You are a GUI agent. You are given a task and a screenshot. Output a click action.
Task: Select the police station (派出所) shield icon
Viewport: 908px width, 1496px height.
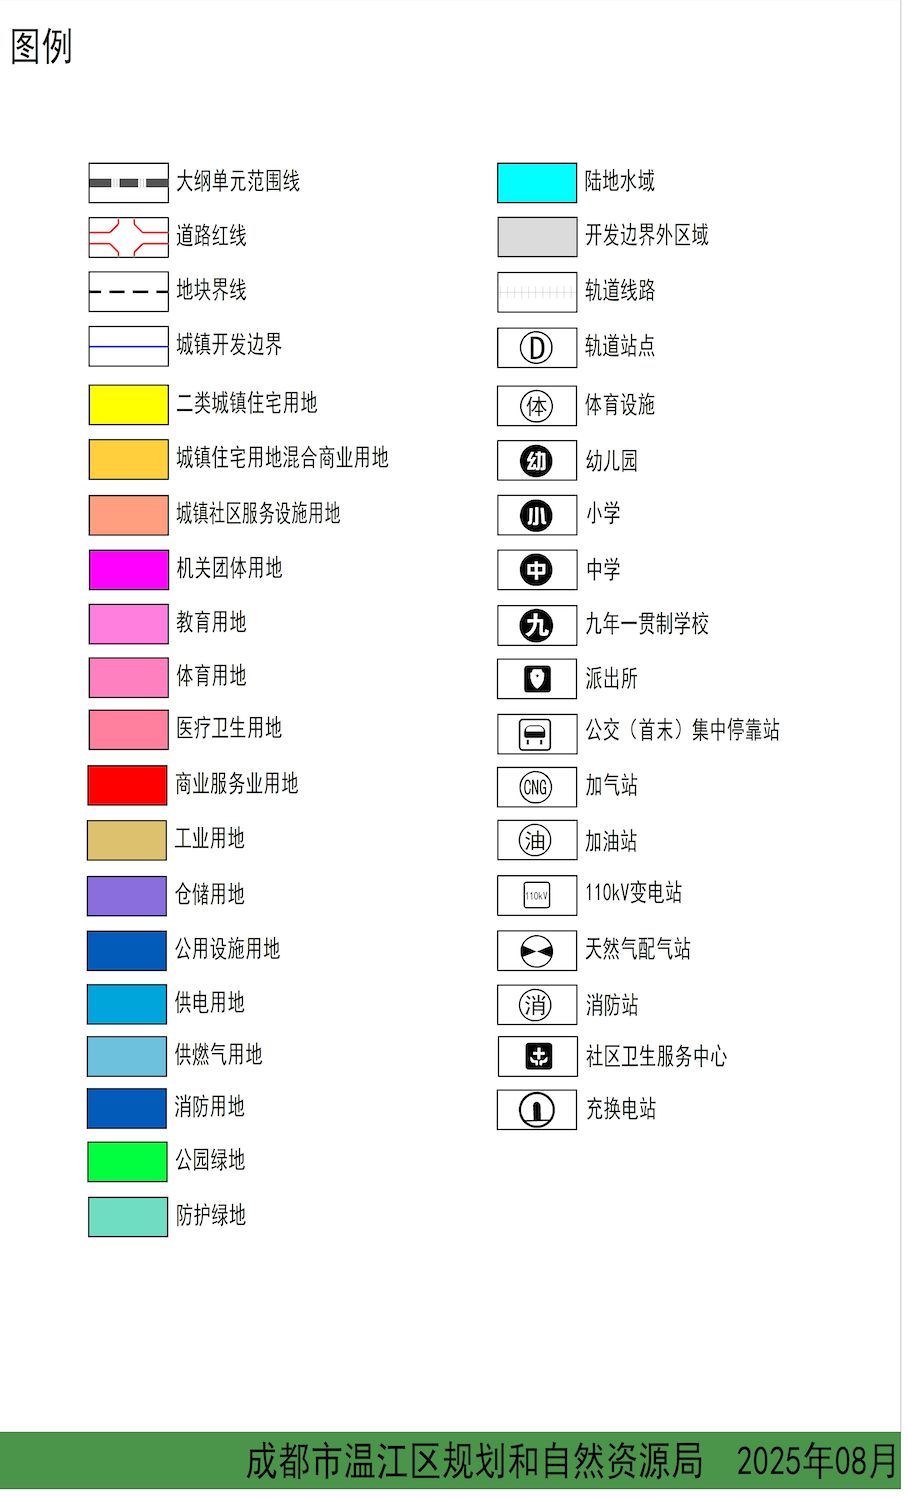point(537,680)
